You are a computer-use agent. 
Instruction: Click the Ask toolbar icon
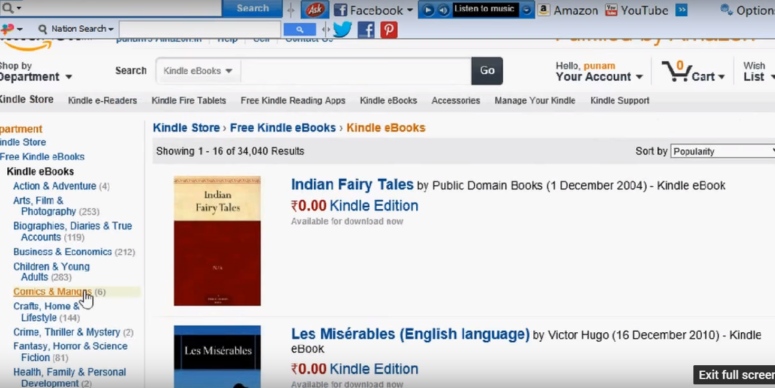click(x=315, y=9)
